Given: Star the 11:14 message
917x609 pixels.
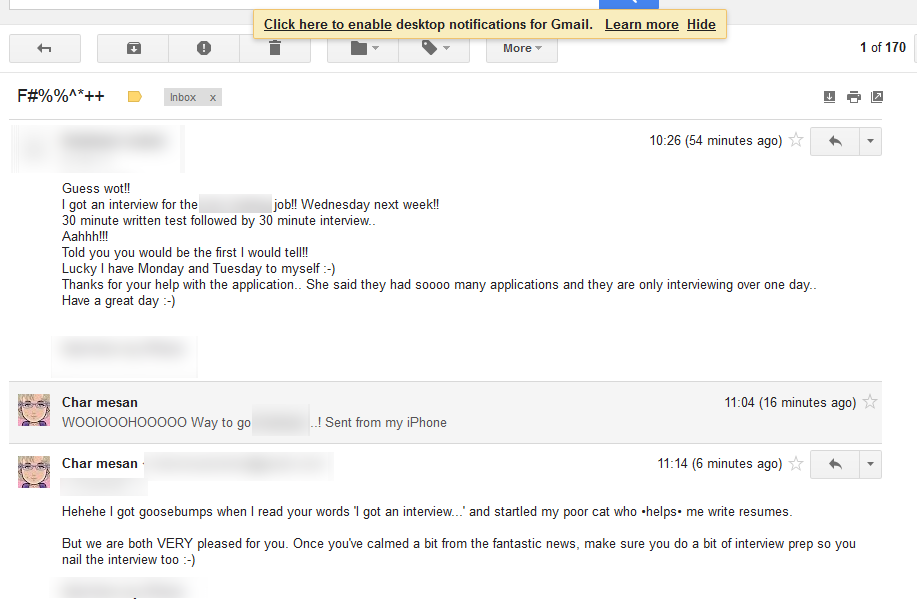Looking at the screenshot, I should (x=796, y=463).
